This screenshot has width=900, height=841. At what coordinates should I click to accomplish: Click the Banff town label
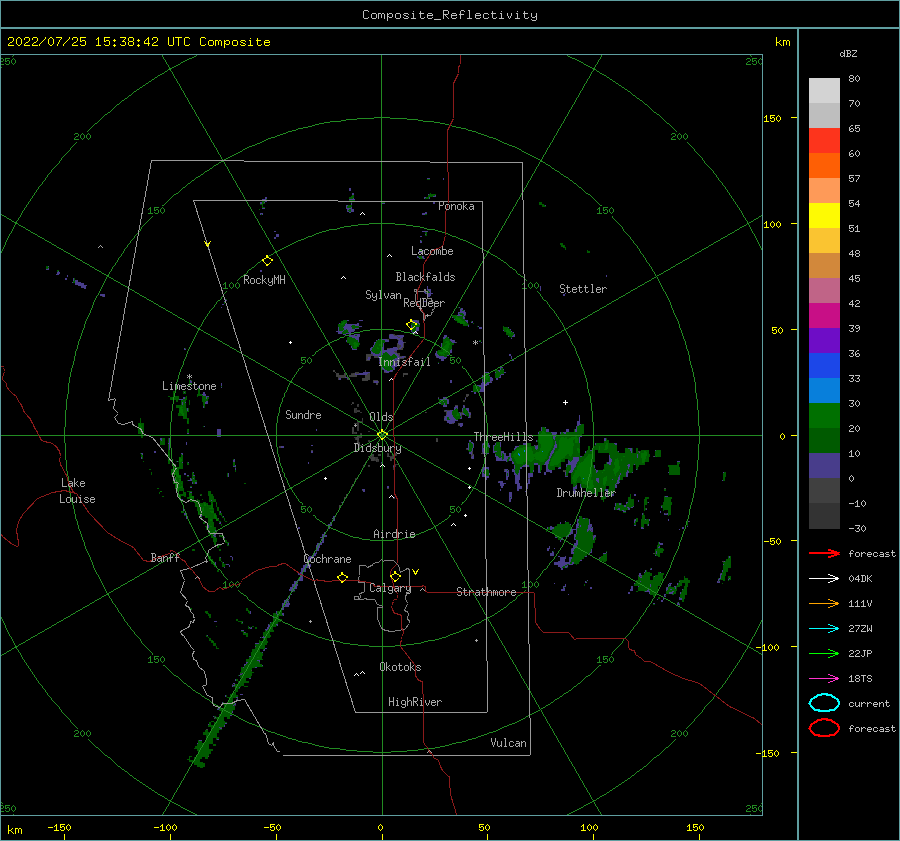coord(165,557)
